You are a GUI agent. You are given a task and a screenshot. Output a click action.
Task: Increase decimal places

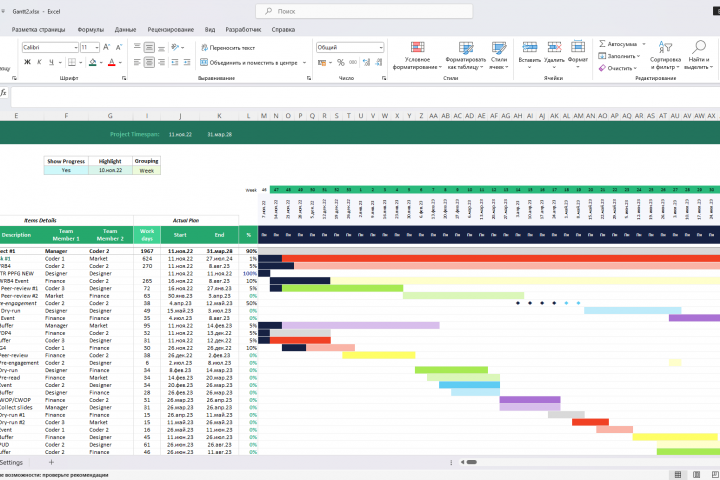coord(366,62)
